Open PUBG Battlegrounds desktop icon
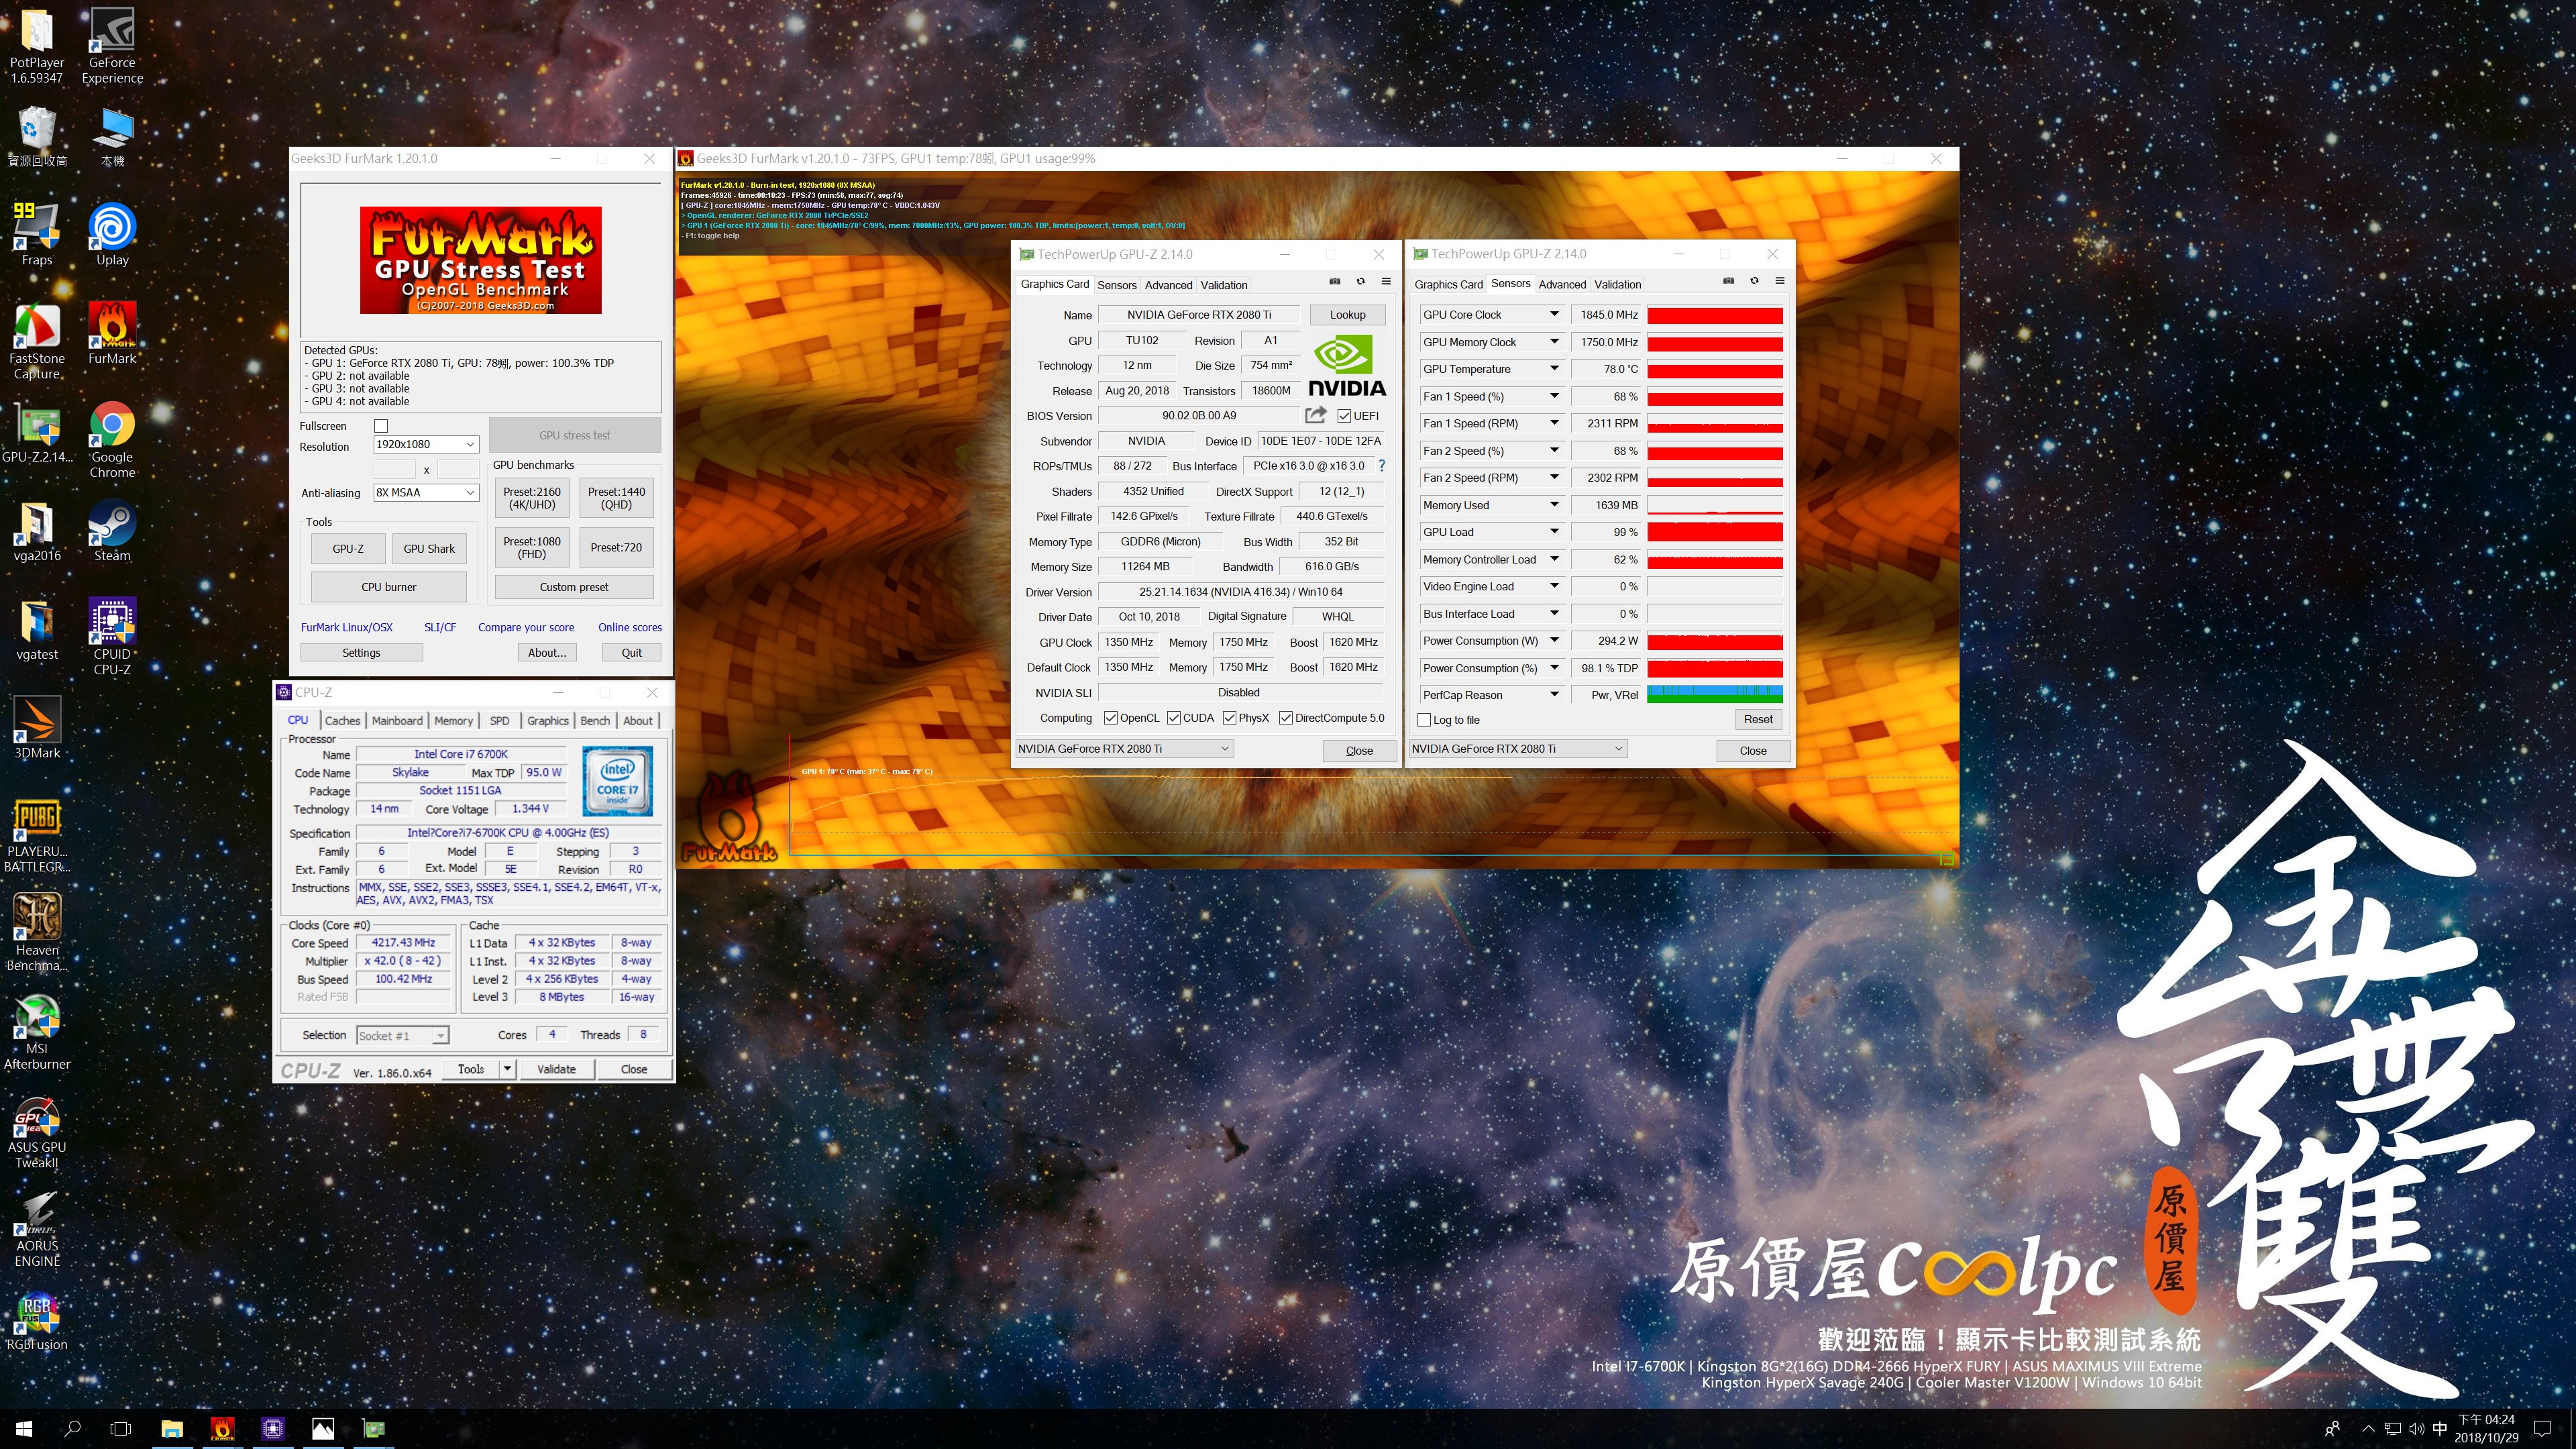The height and width of the screenshot is (1449, 2576). pyautogui.click(x=37, y=835)
